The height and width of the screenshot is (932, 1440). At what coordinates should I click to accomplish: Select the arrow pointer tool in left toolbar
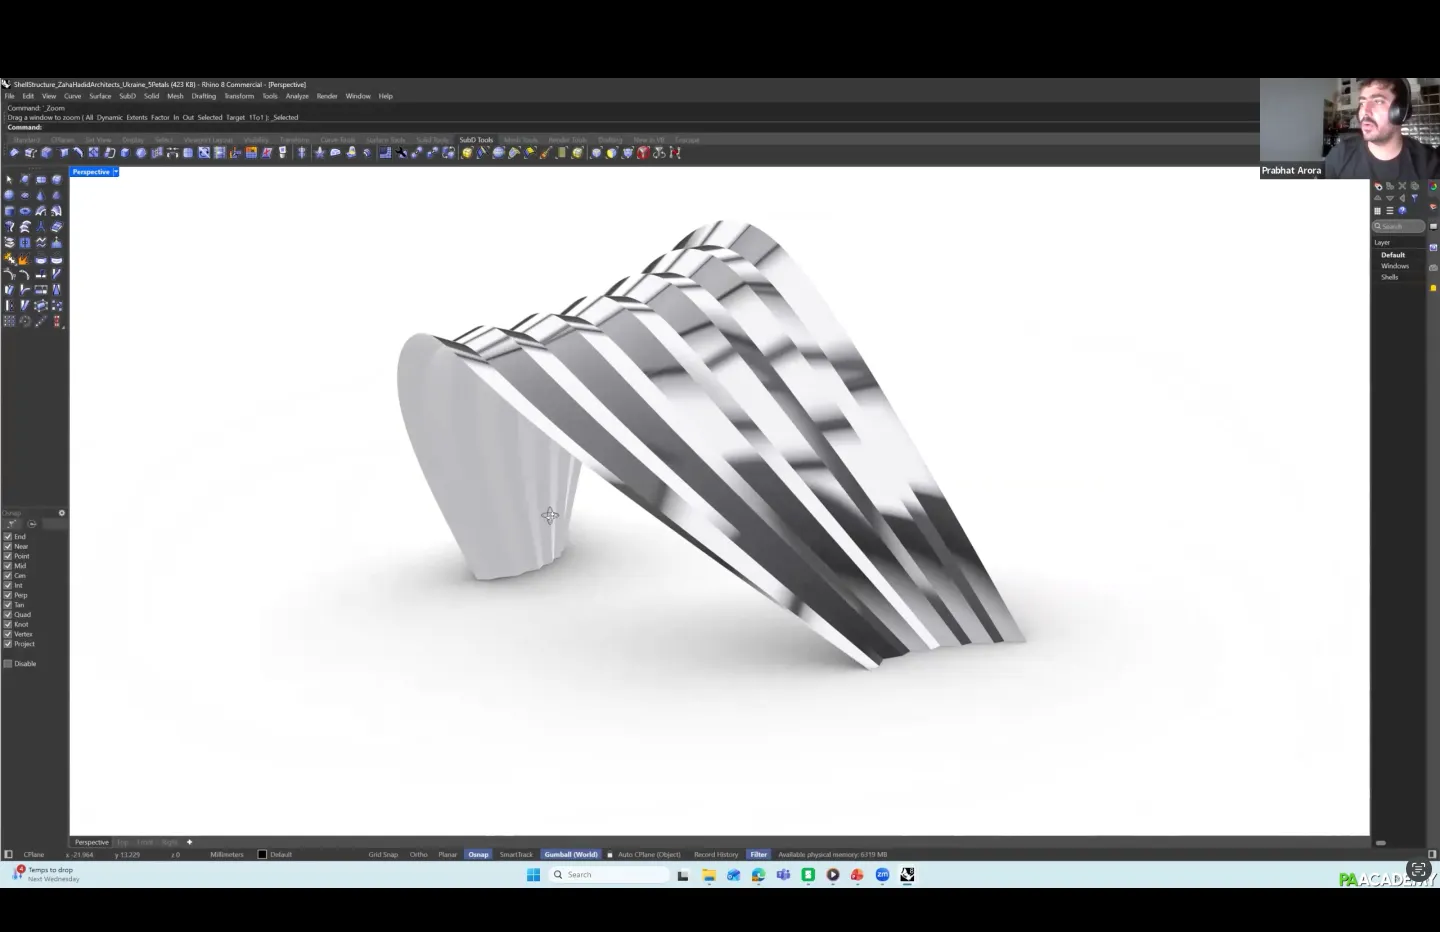click(10, 180)
